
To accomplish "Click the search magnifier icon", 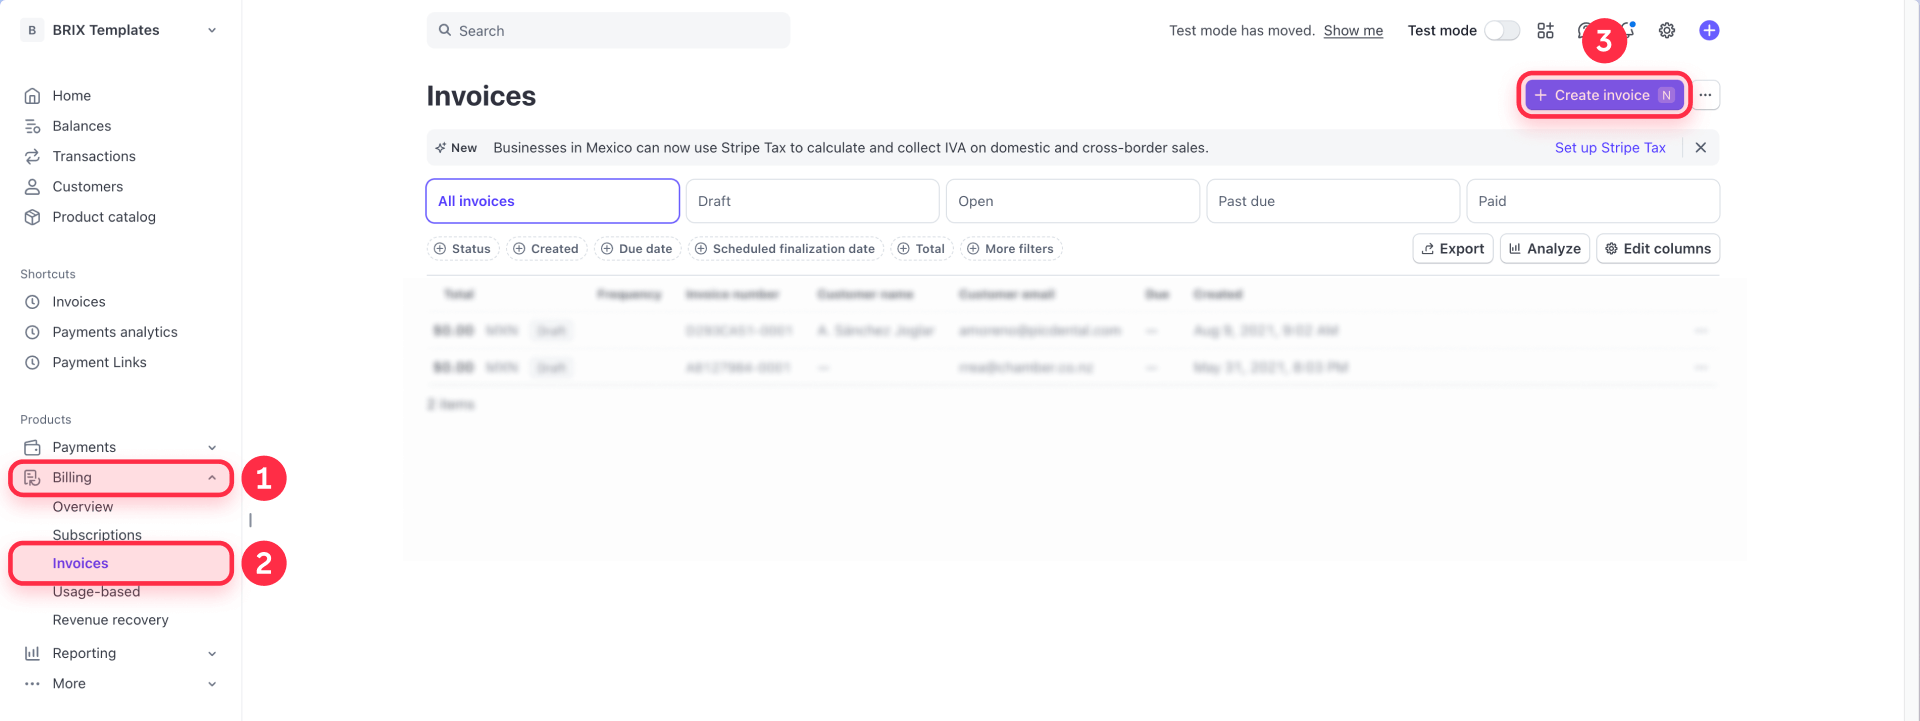I will point(445,31).
